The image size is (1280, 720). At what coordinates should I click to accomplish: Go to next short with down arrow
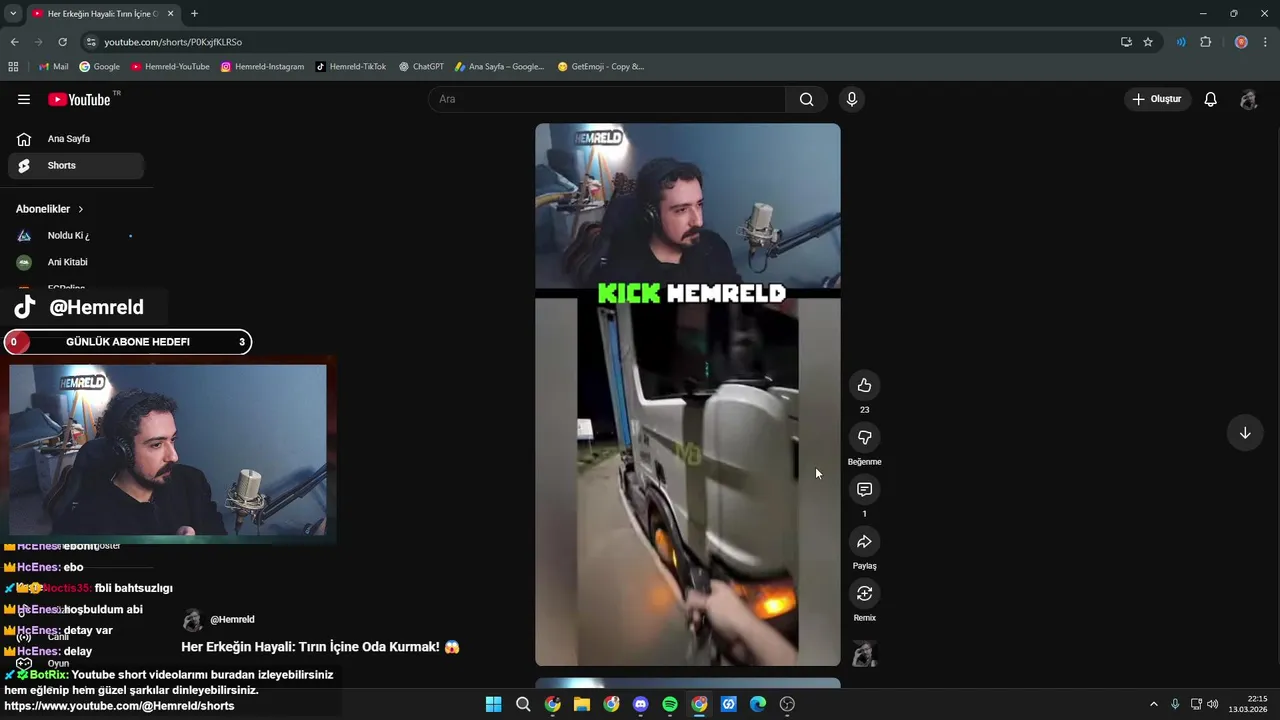(x=1245, y=433)
